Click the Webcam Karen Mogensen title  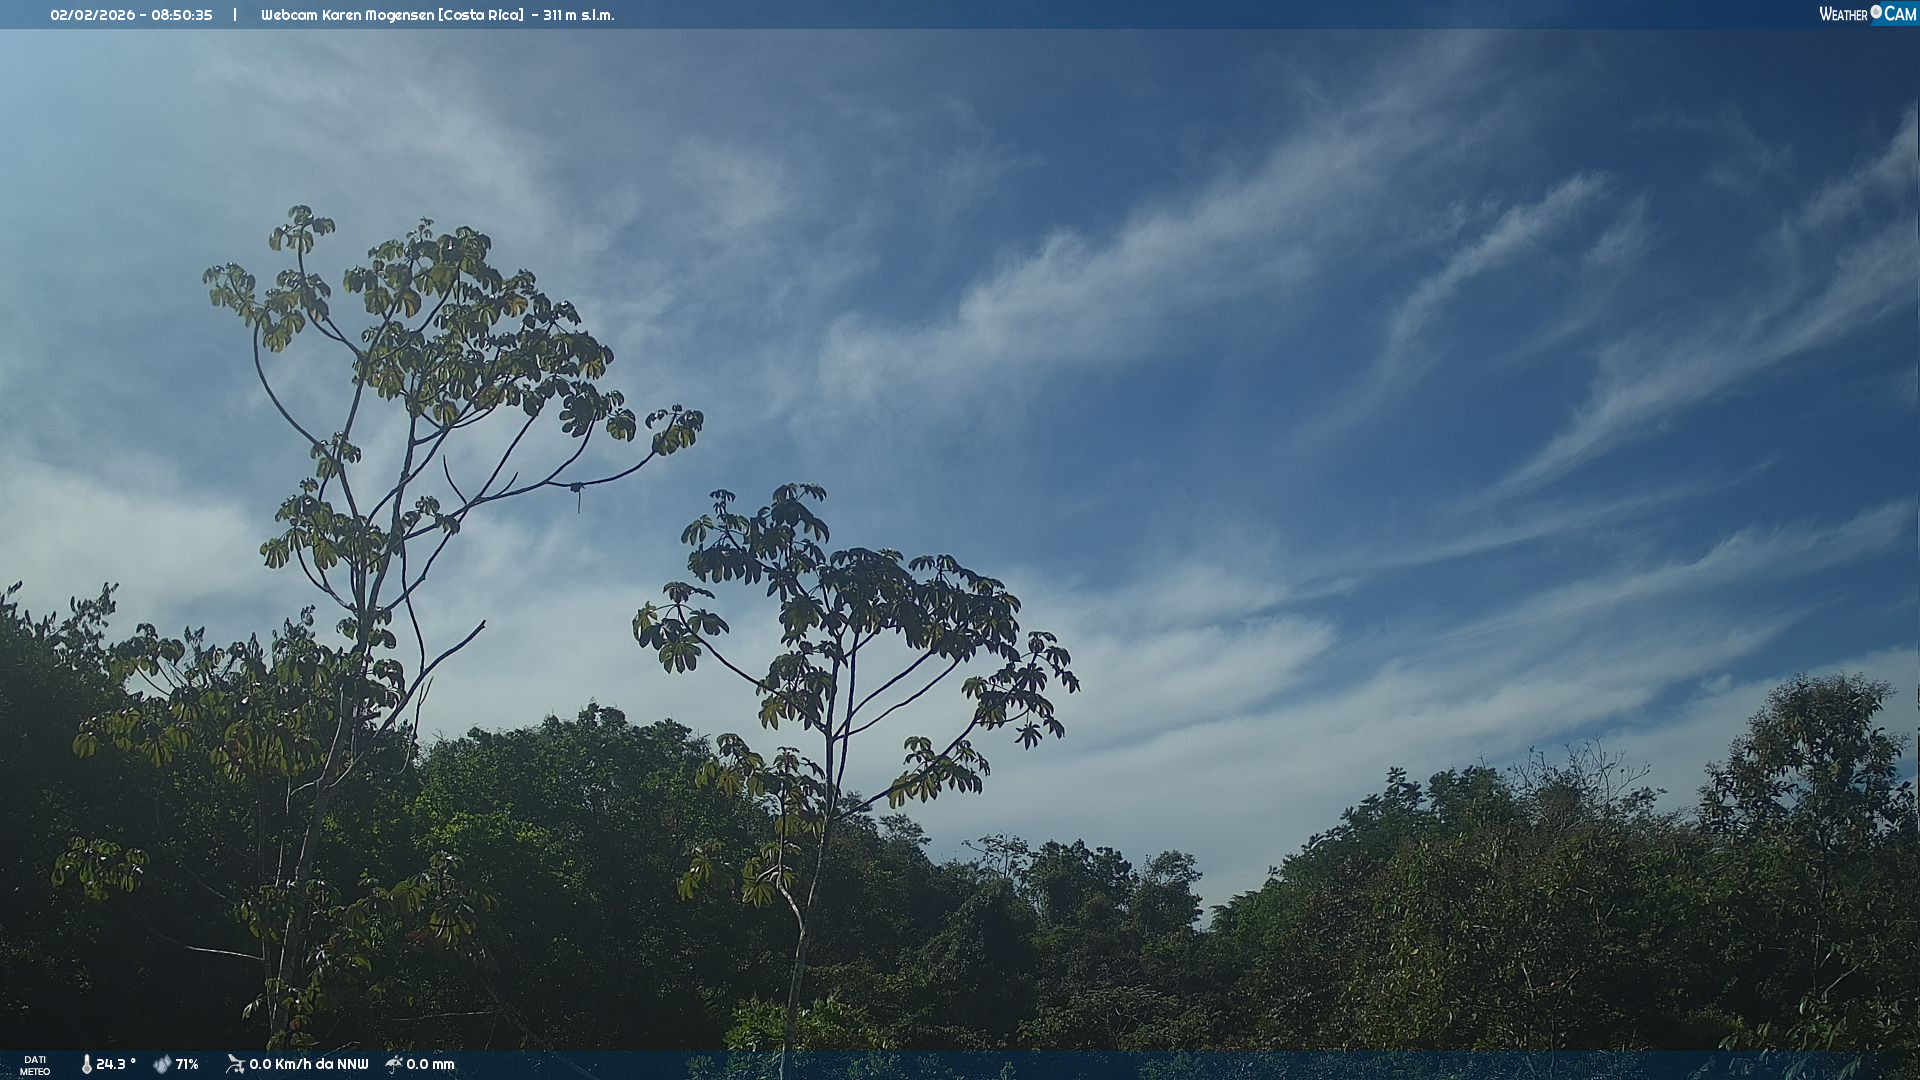click(x=347, y=15)
